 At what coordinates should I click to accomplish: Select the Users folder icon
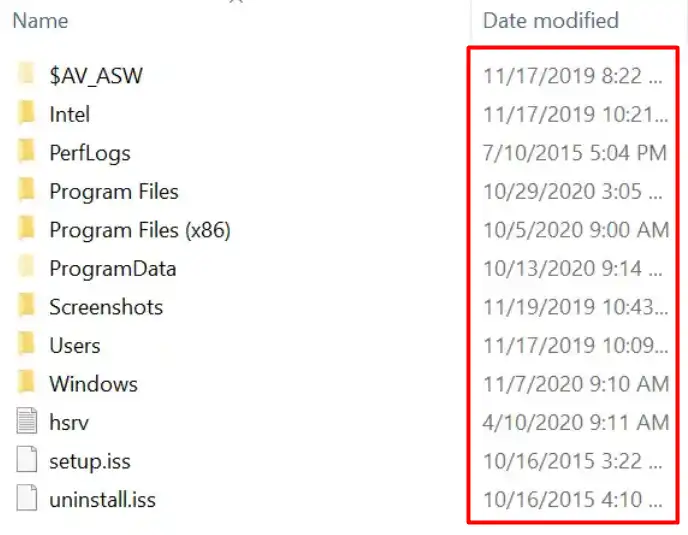click(27, 345)
